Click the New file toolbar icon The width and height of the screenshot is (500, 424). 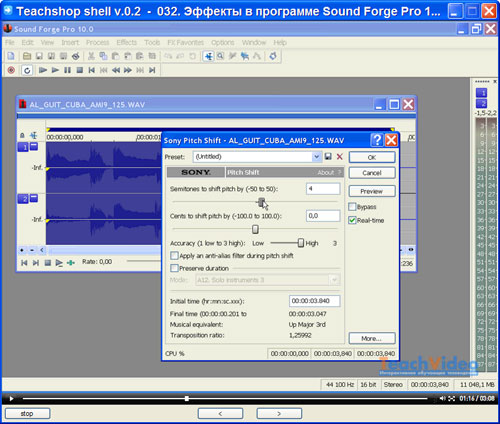pos(11,56)
